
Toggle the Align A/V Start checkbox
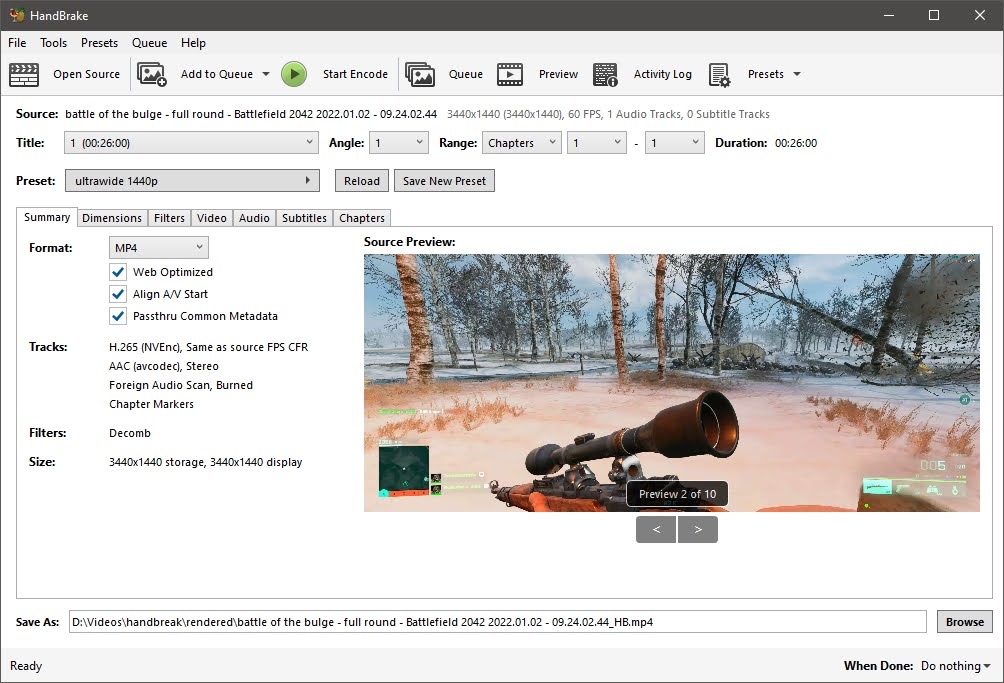coord(118,294)
